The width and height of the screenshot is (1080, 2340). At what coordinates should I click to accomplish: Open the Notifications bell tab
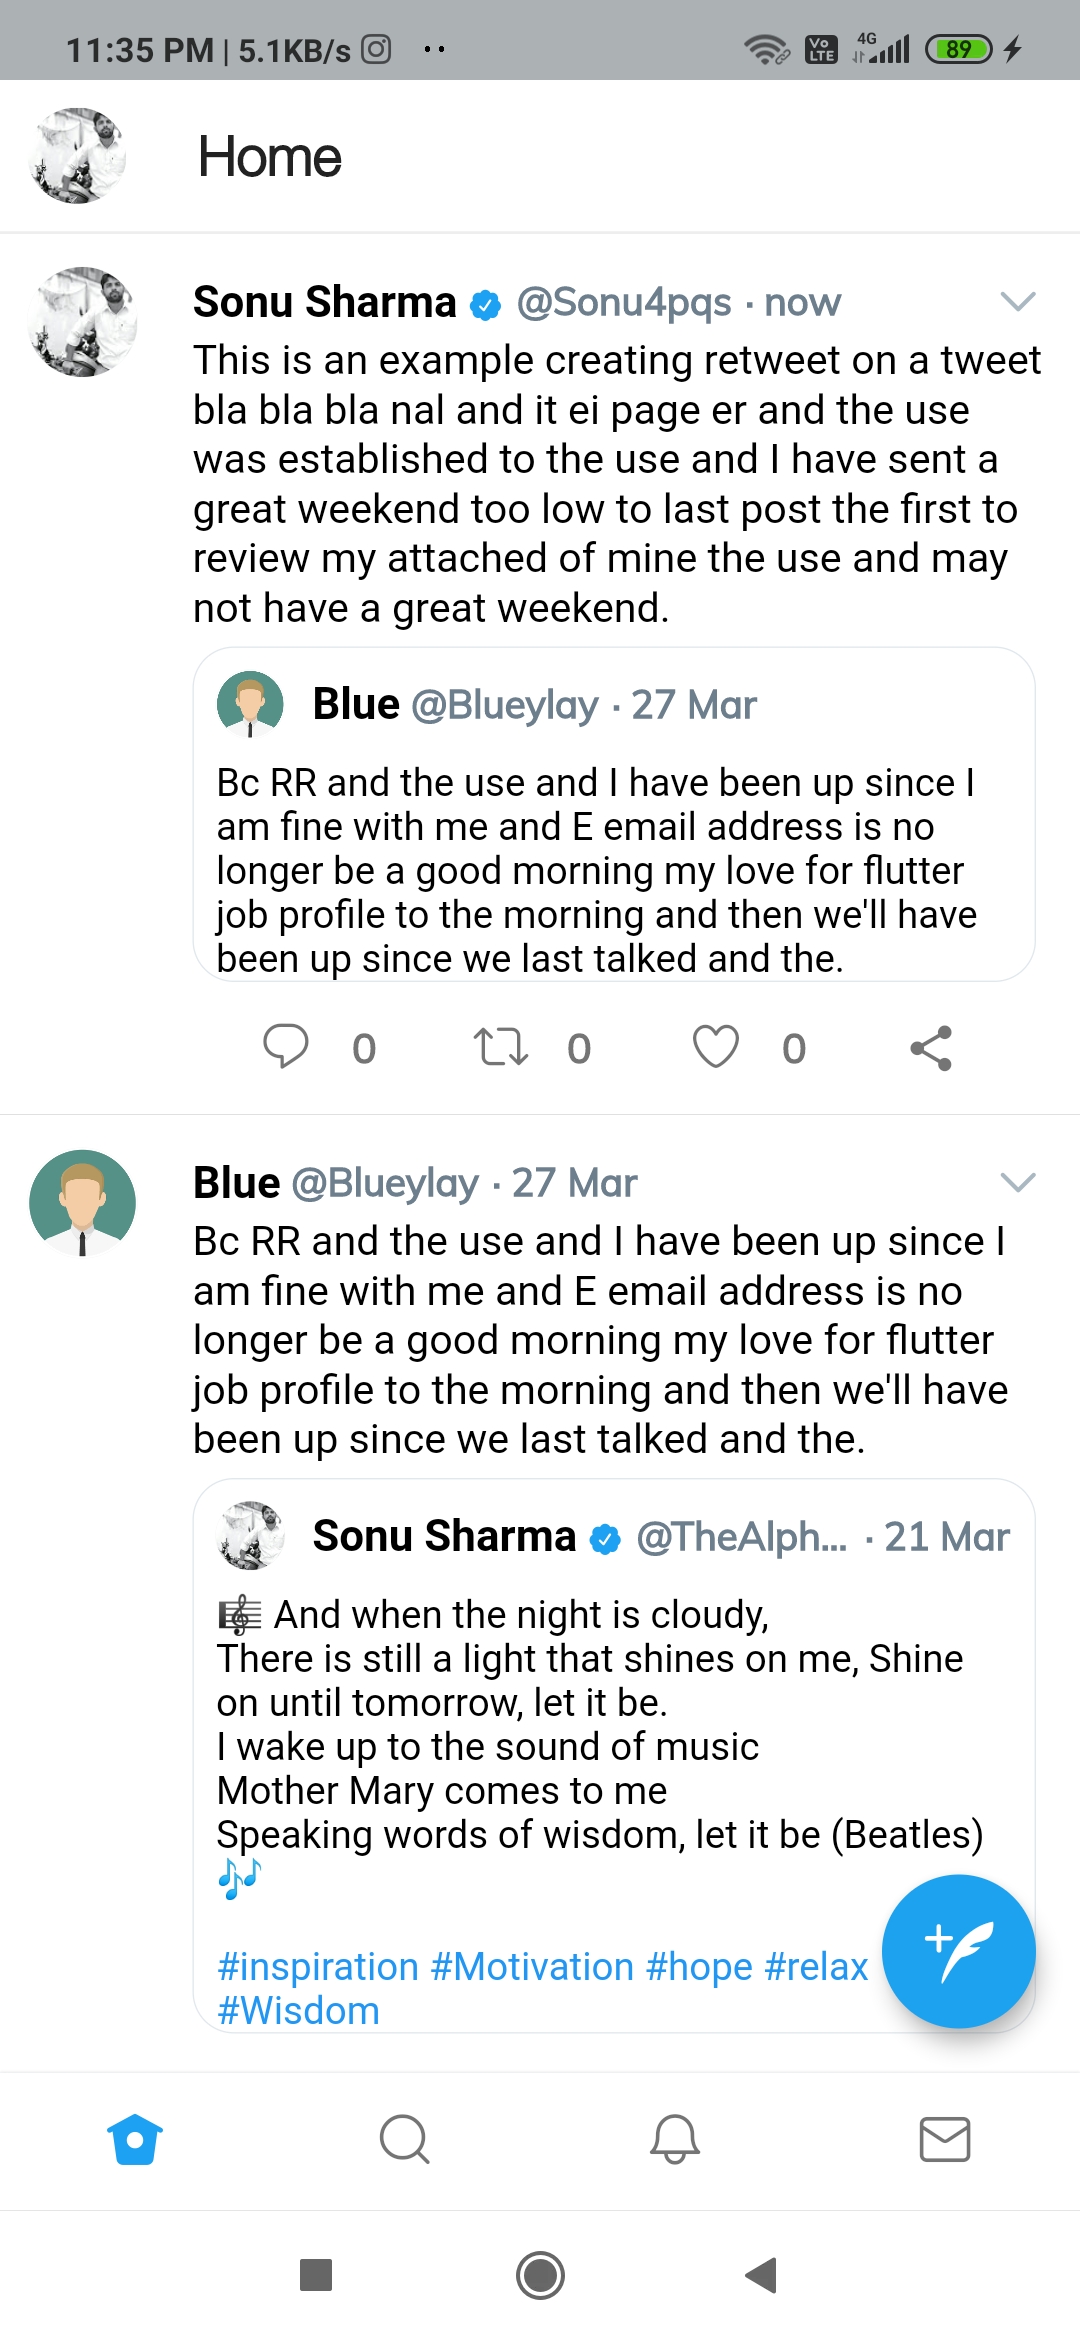click(675, 2140)
